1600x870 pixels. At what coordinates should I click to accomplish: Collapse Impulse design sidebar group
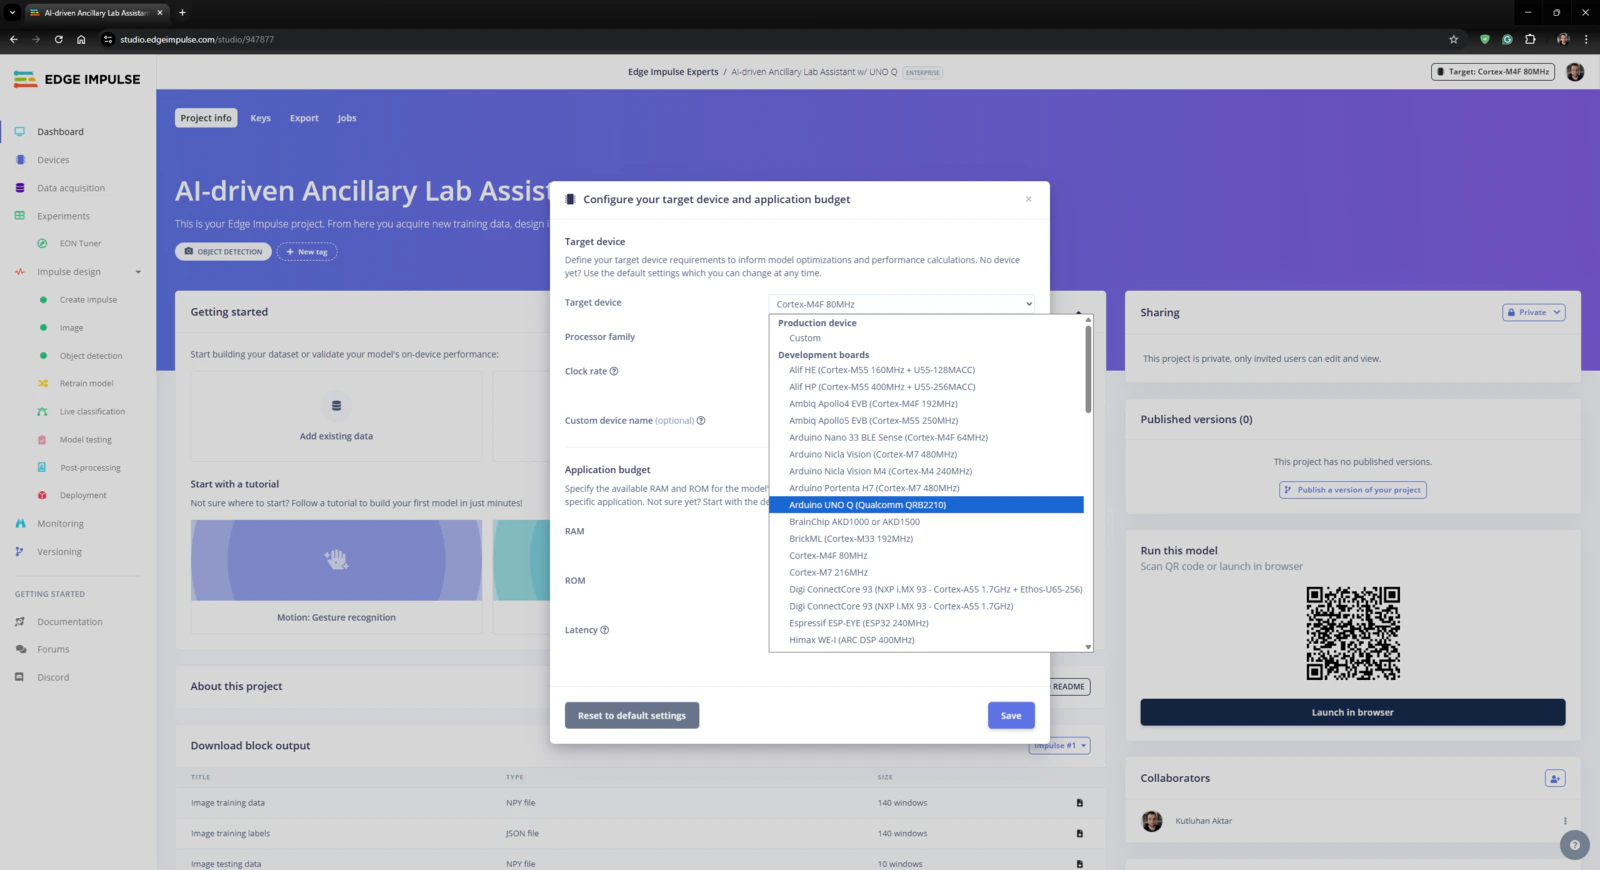coord(138,272)
